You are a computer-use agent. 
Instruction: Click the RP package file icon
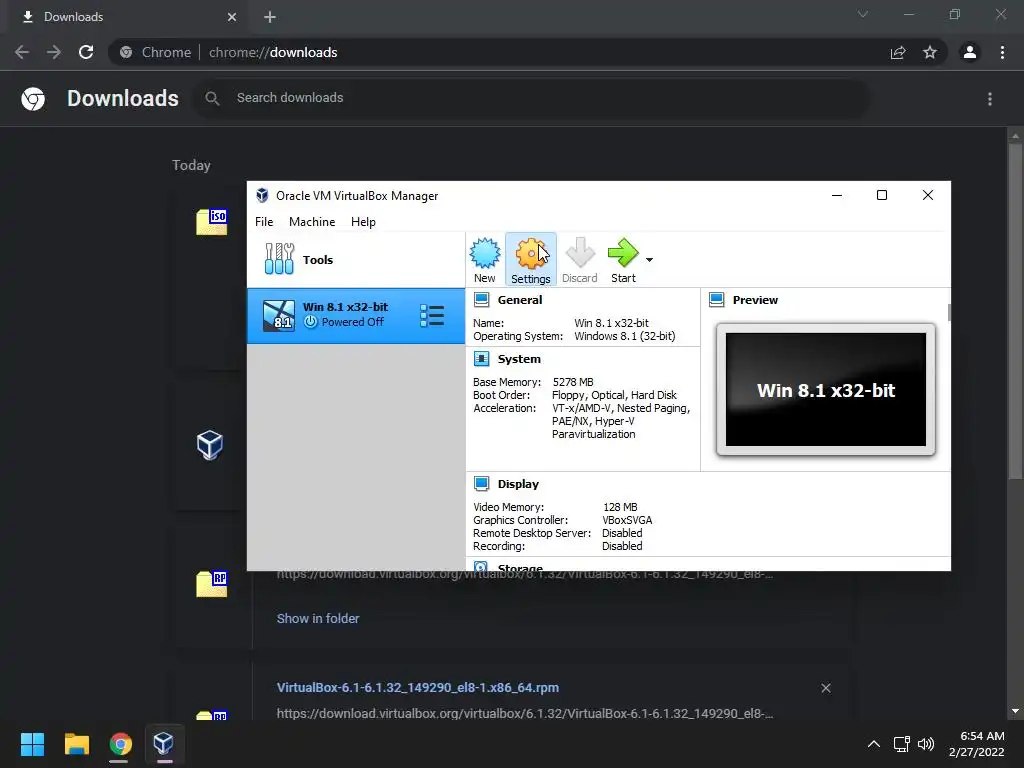pos(212,583)
